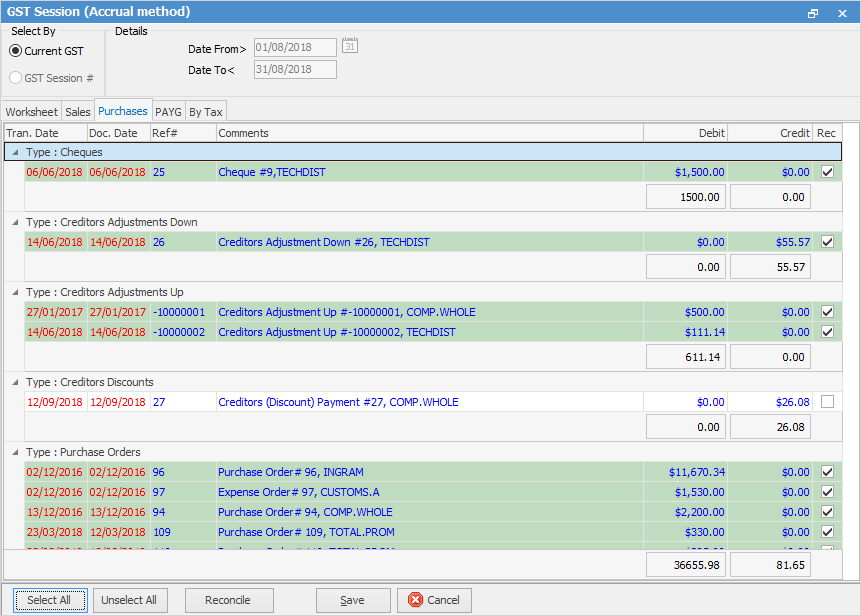Click the Save button

coord(352,600)
